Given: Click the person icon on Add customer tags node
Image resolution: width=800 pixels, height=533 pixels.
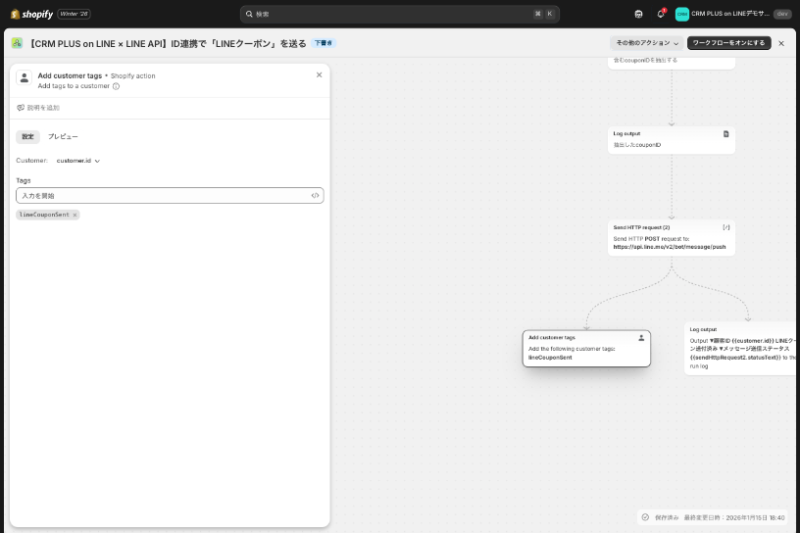Looking at the screenshot, I should coord(641,338).
